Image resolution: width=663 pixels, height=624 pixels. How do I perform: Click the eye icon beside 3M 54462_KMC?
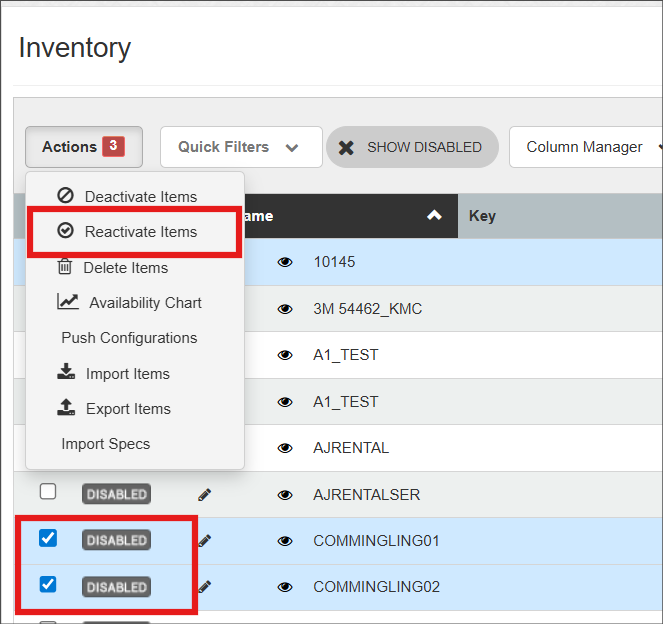pos(285,309)
